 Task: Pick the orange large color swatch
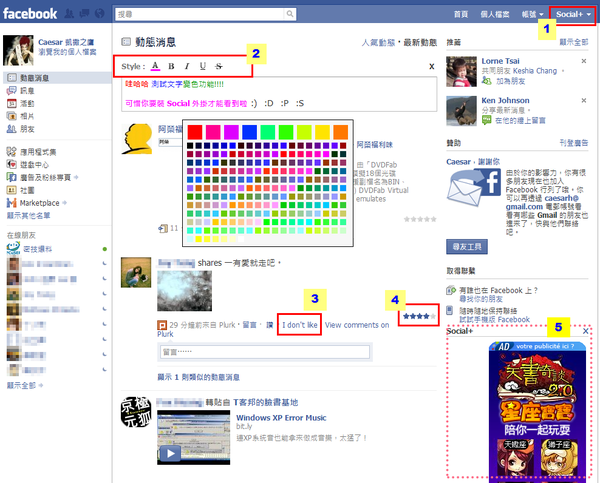click(x=341, y=132)
